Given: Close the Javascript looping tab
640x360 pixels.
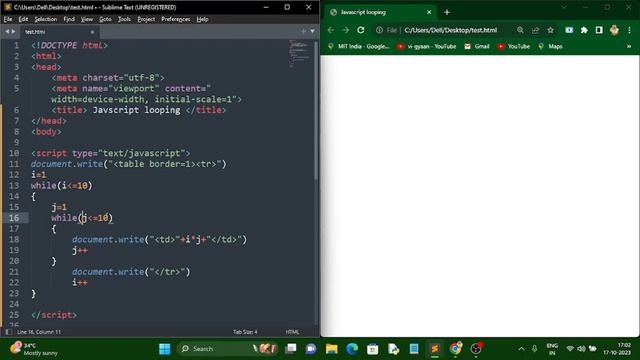Looking at the screenshot, I should pos(429,12).
